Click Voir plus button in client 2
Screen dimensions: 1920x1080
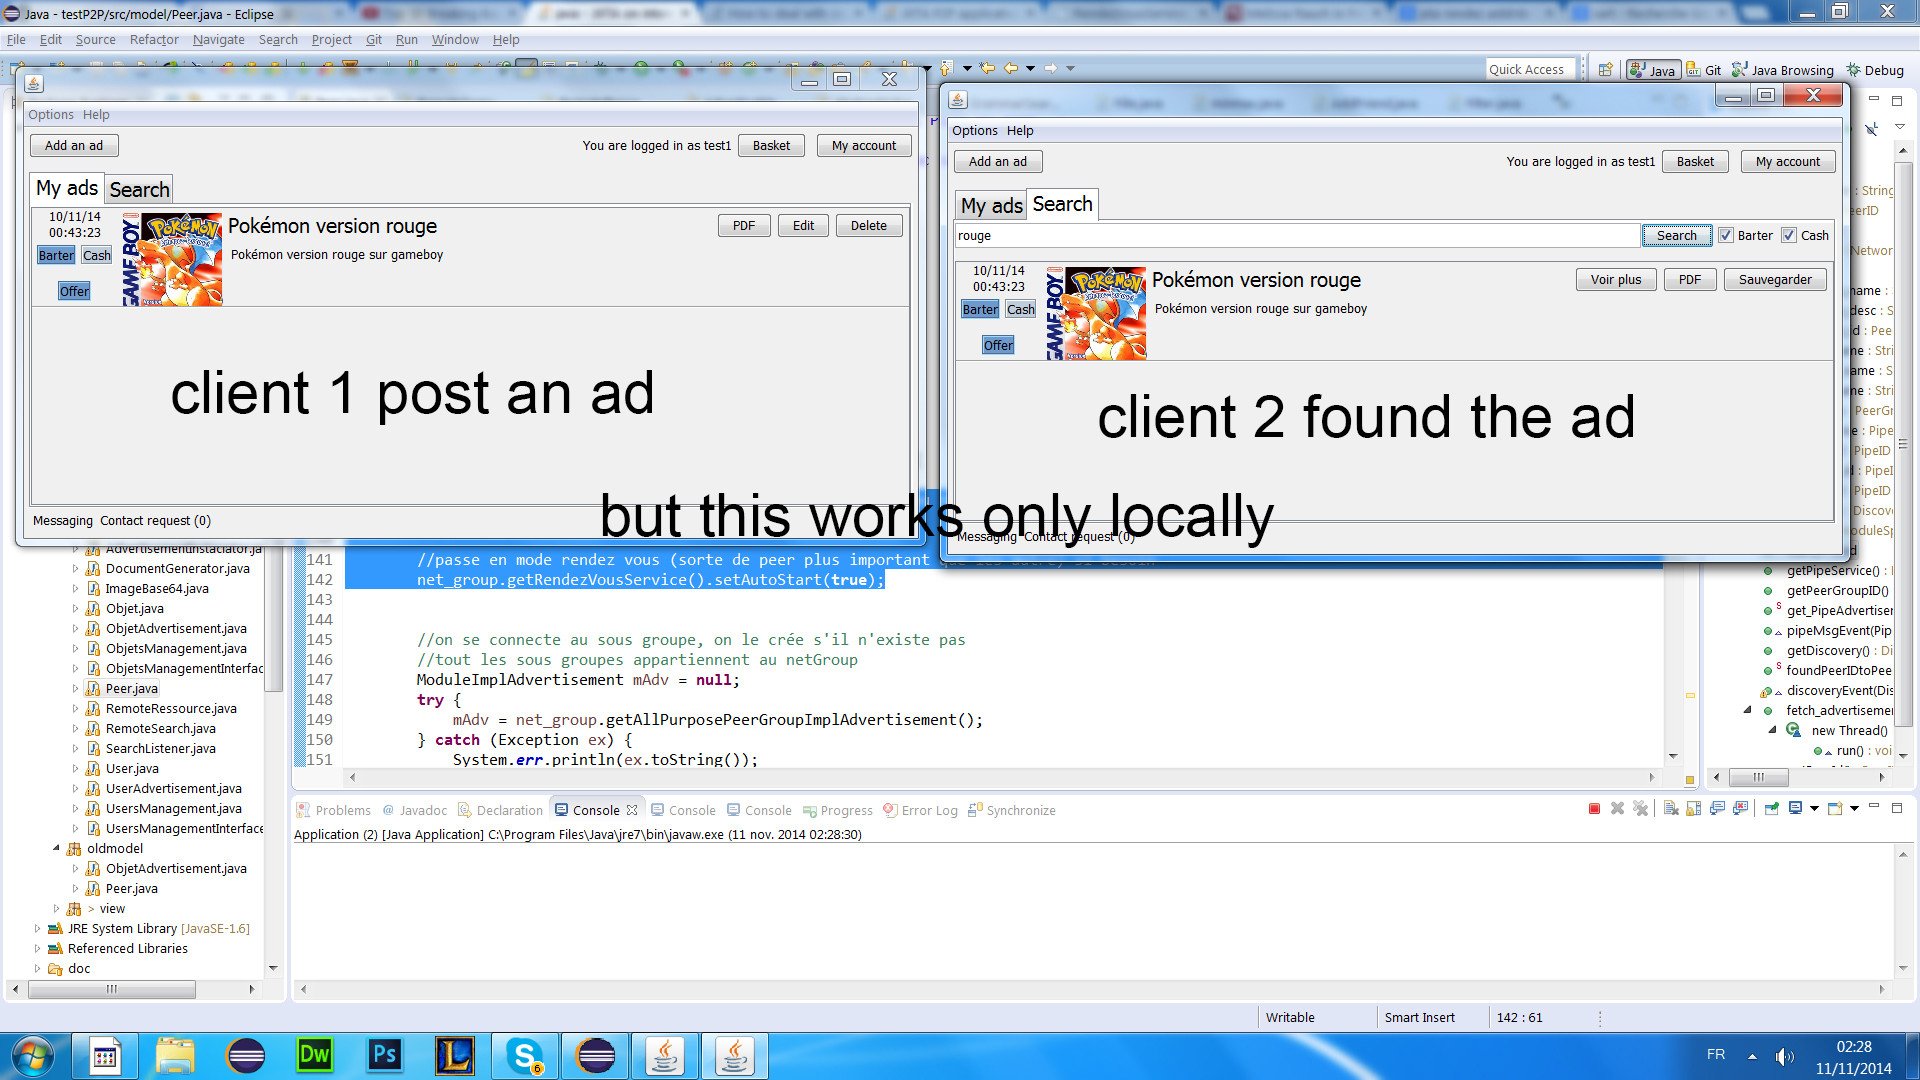click(1616, 279)
